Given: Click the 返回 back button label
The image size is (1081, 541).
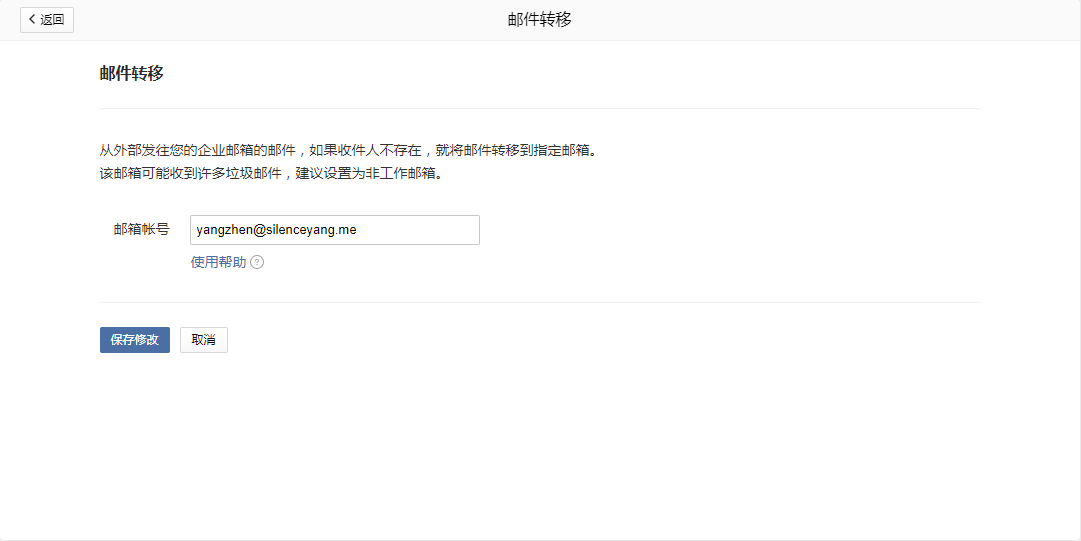Looking at the screenshot, I should pos(53,20).
